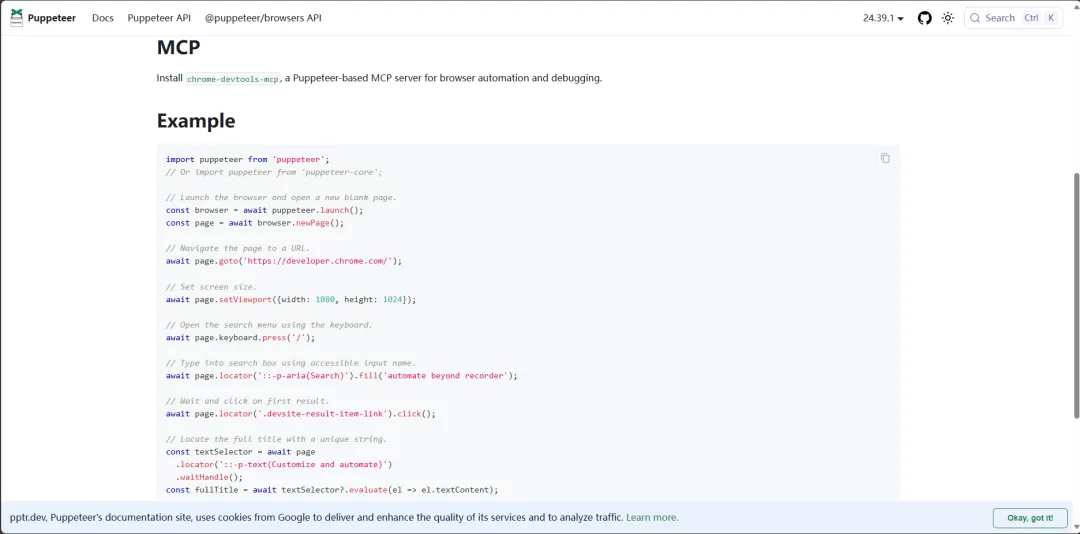Click the '// Set screen size.' comment
This screenshot has height=534, width=1080.
coord(211,287)
